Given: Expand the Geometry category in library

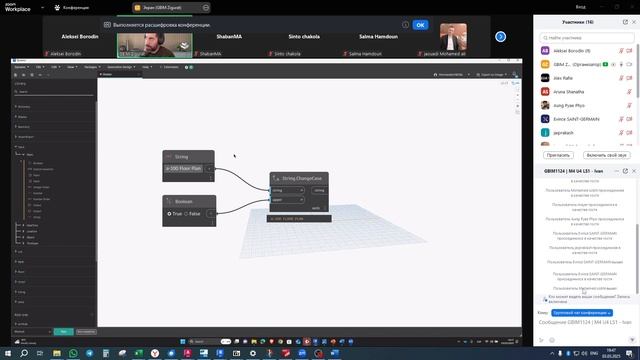Looking at the screenshot, I should (22, 127).
